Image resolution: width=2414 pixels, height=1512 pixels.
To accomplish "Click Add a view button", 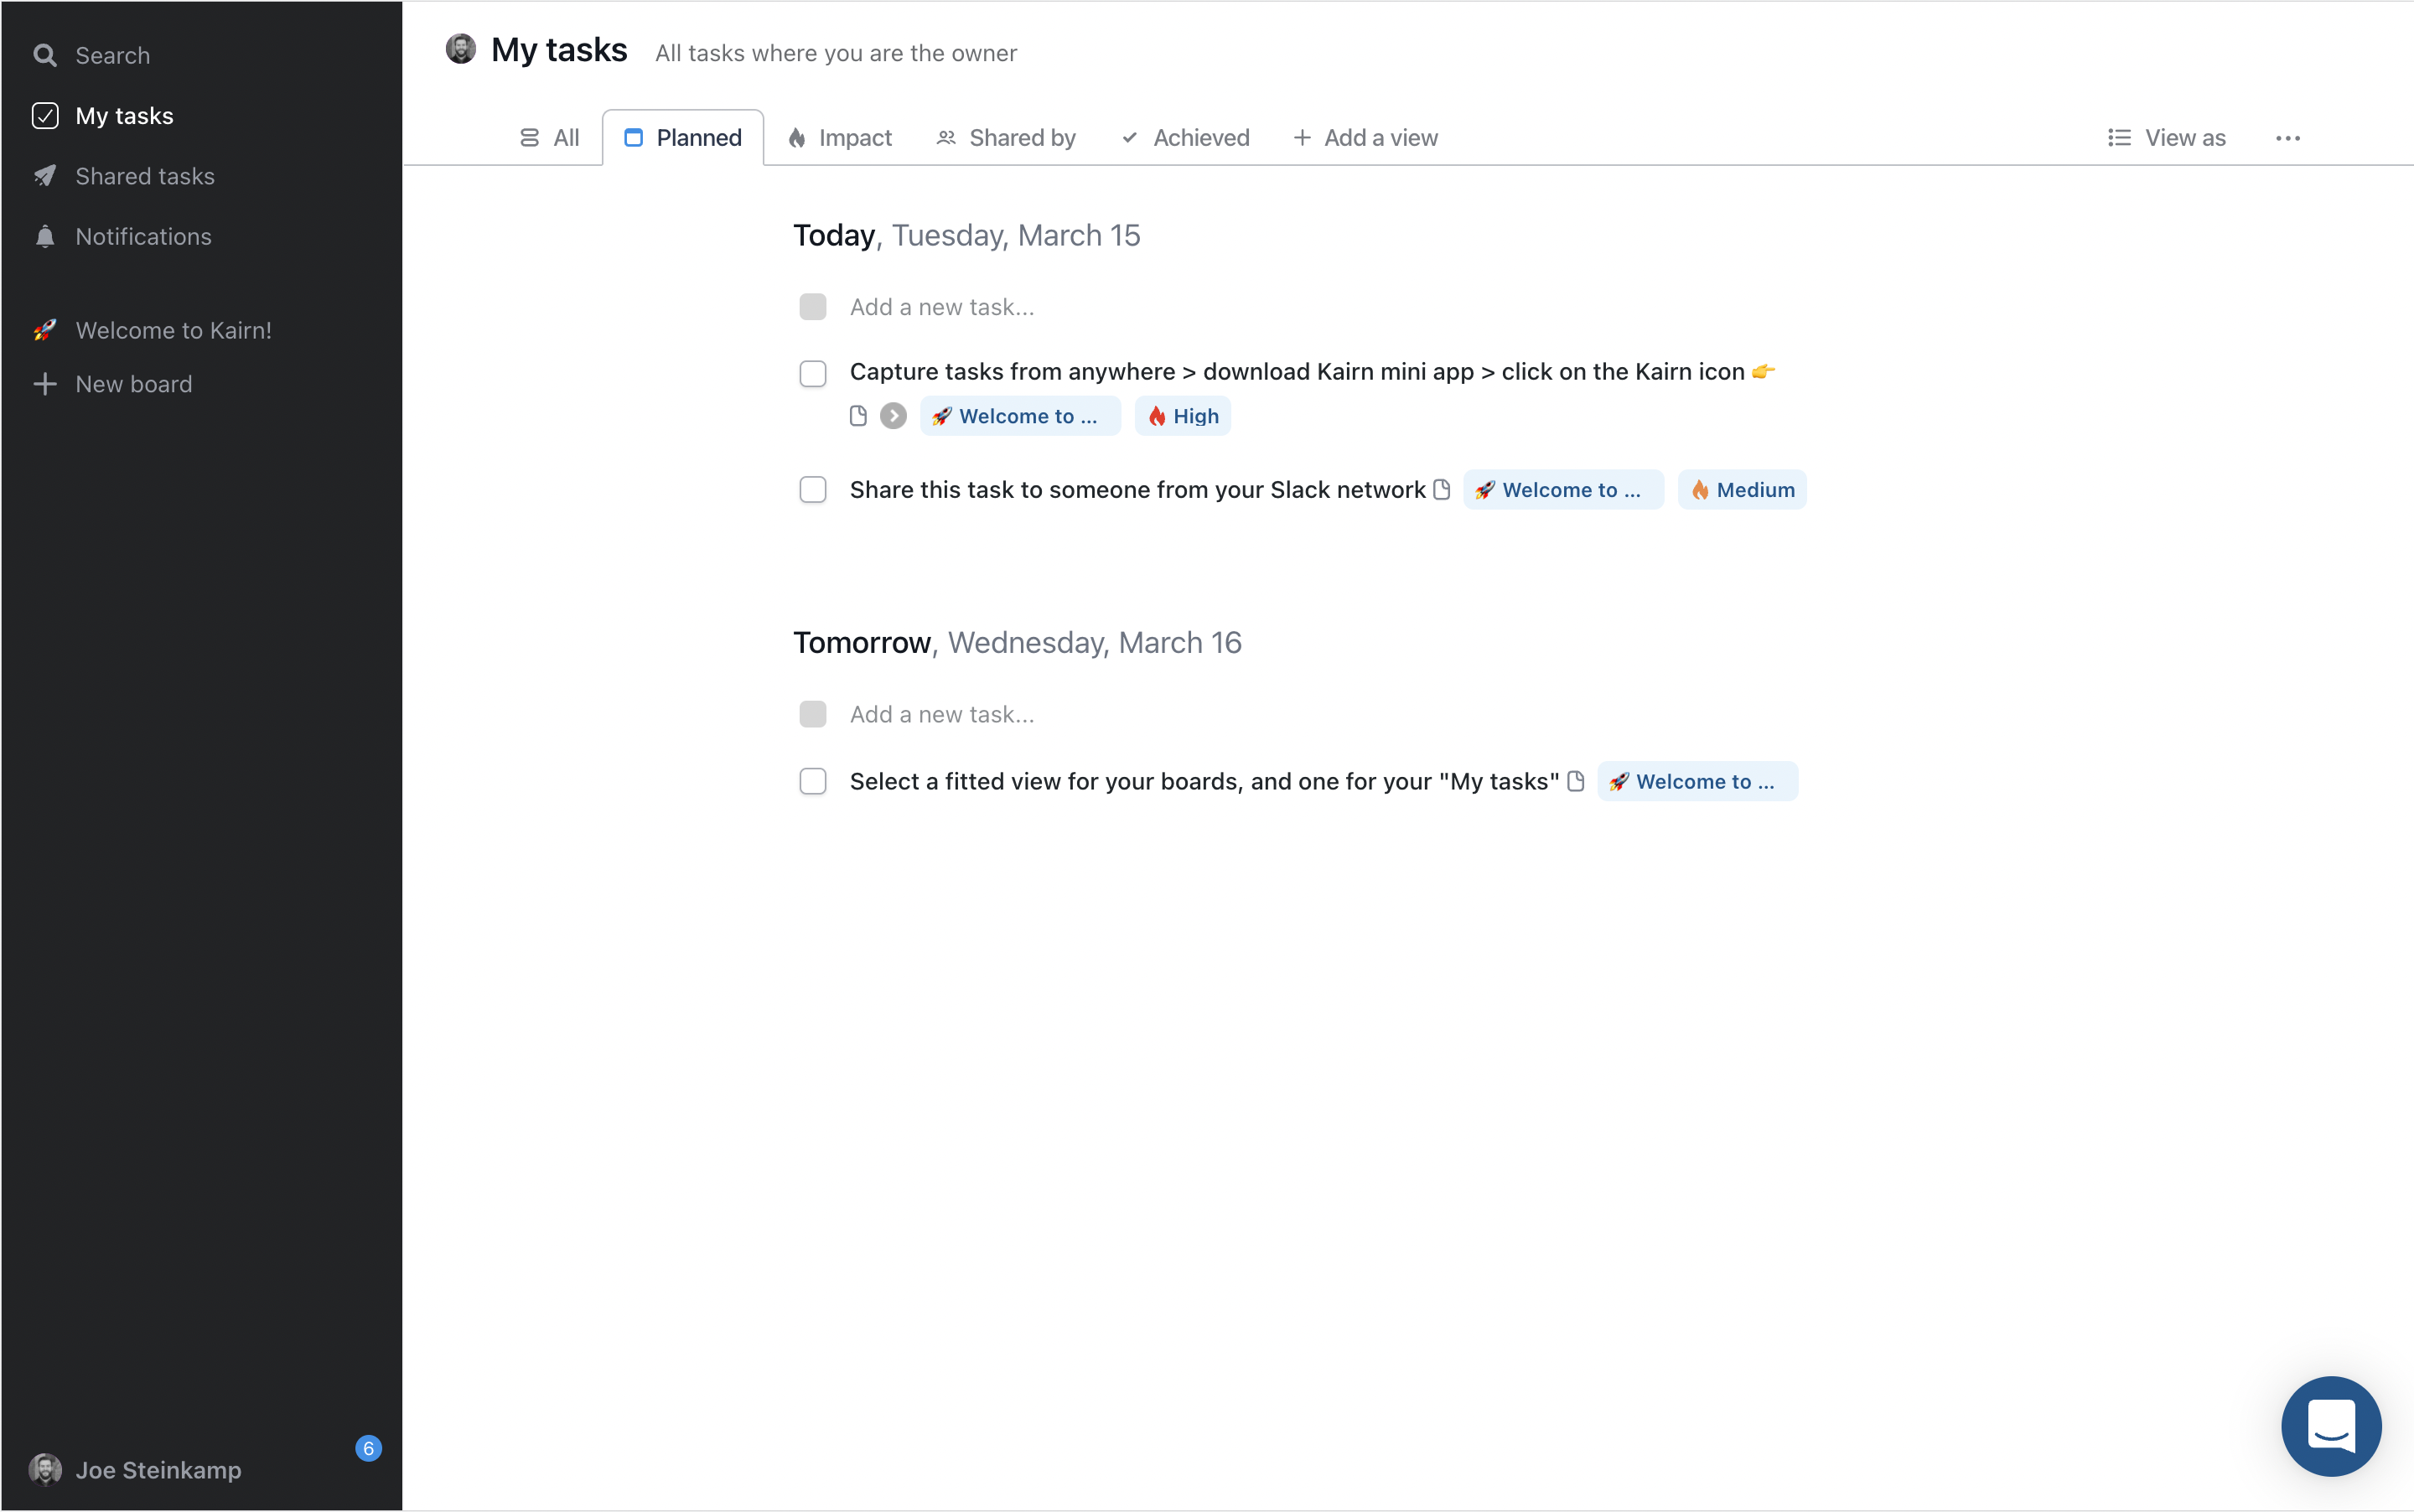I will point(1365,138).
